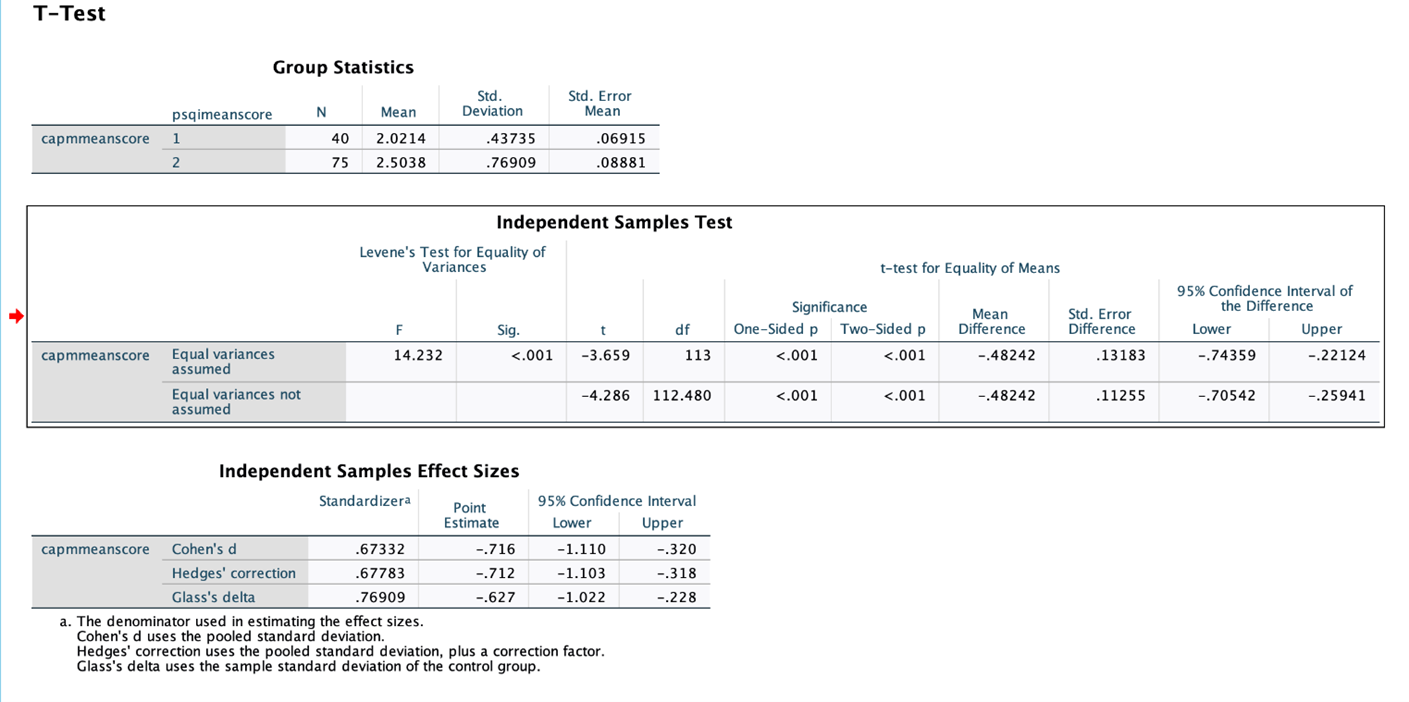
Task: Click the t value -3.659 cell
Action: pos(605,355)
